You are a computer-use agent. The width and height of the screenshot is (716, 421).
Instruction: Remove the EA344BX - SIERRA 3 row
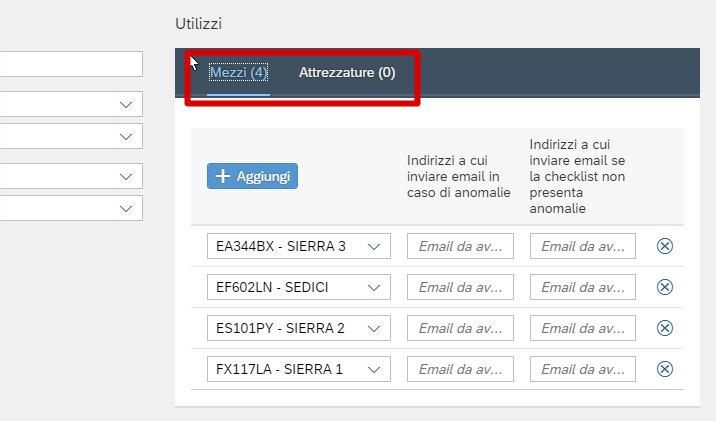tap(664, 246)
